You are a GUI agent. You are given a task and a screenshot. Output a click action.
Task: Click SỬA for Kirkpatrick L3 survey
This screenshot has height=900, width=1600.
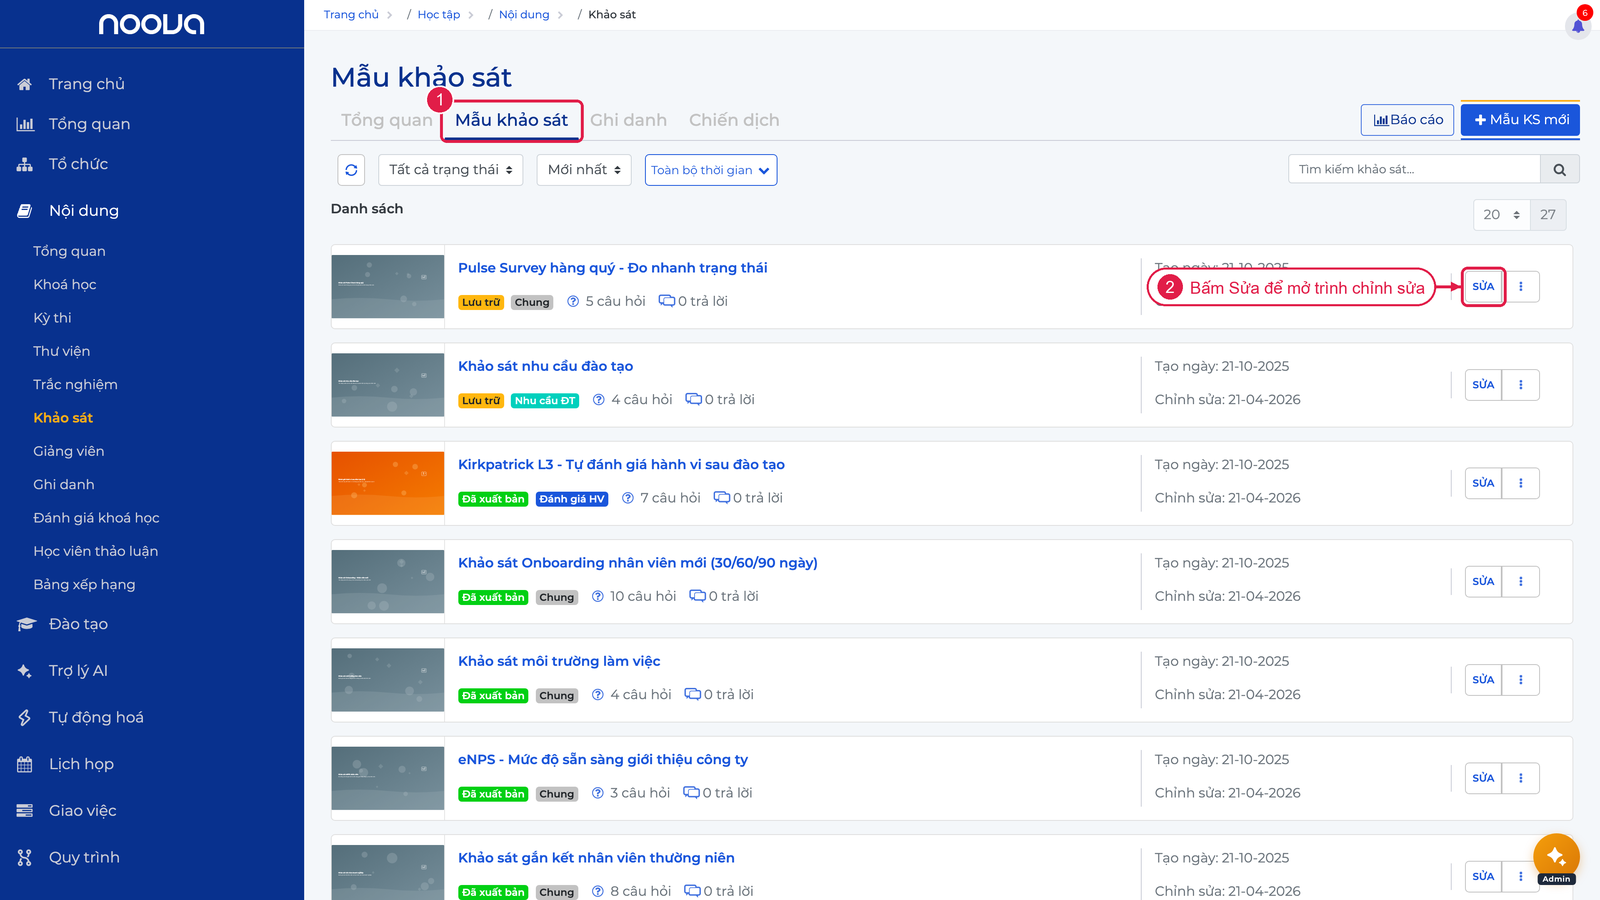coord(1483,483)
